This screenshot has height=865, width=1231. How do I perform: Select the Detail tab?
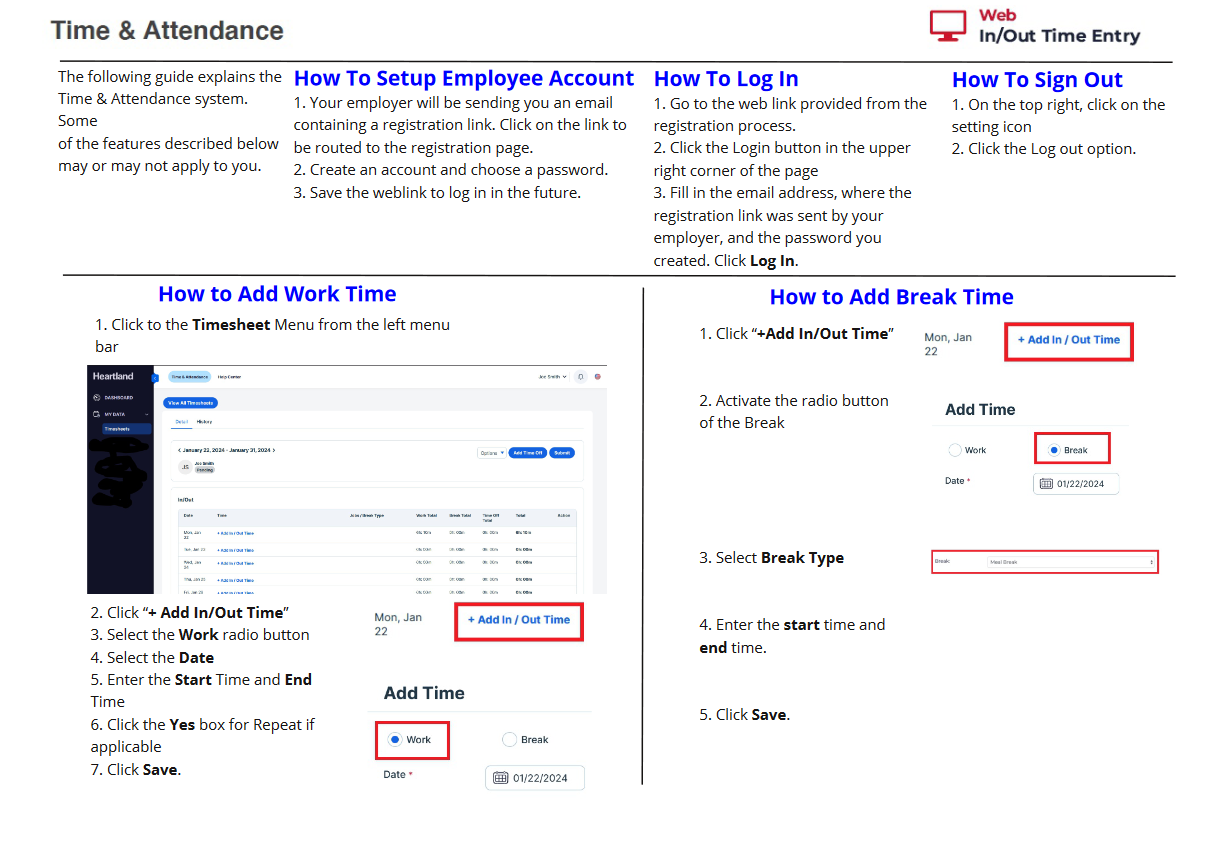182,421
